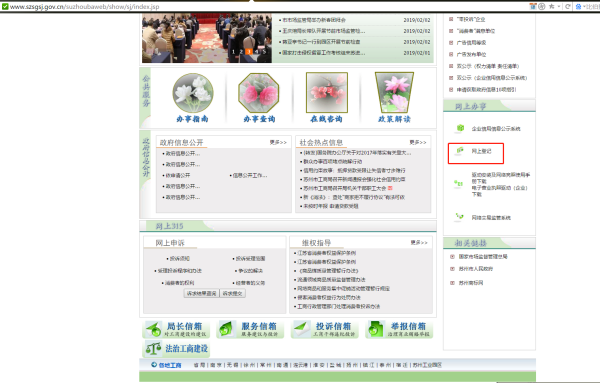Open the 企业信用信息公示系统 link
600x383 pixels.
point(496,129)
